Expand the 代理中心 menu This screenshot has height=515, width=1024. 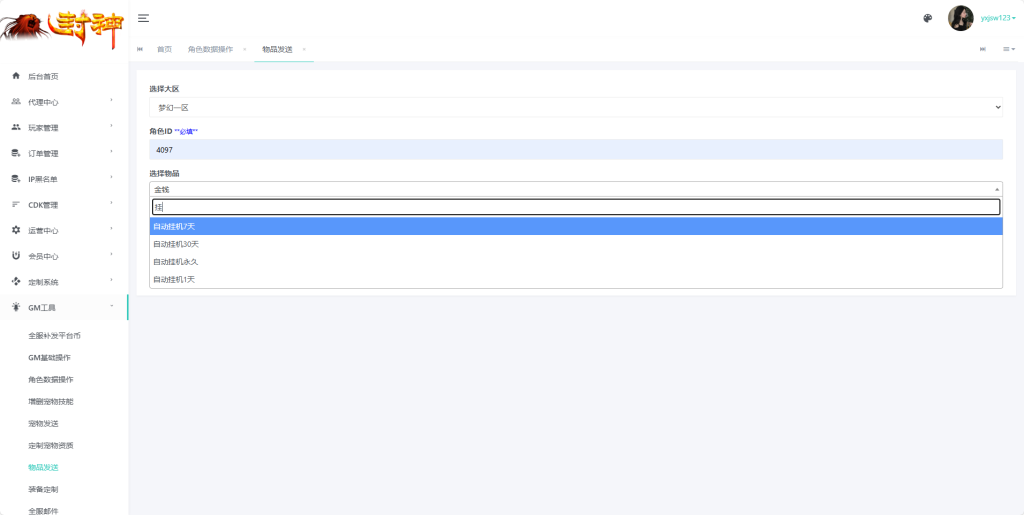64,102
